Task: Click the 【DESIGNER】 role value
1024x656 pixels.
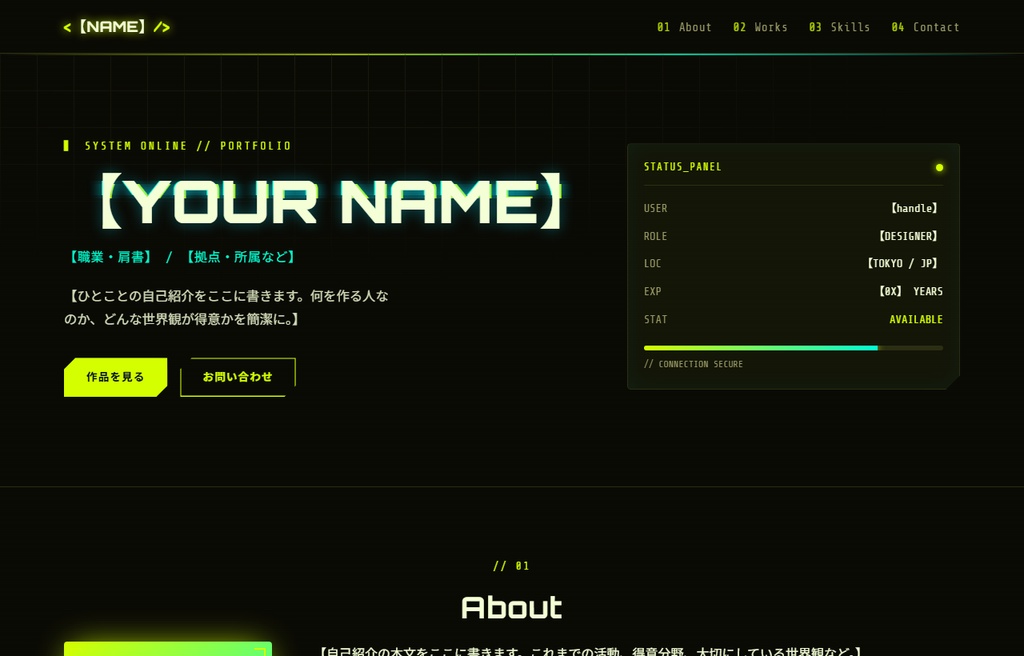Action: tap(908, 237)
